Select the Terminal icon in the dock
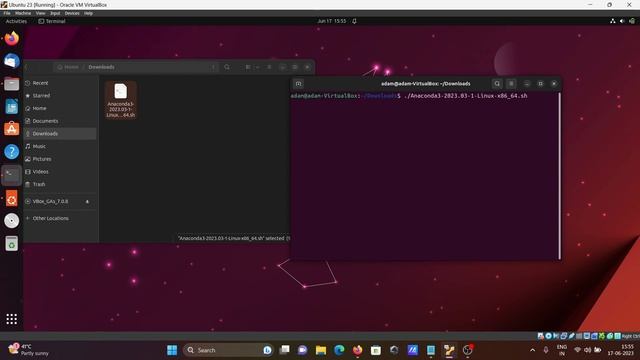 (11, 175)
